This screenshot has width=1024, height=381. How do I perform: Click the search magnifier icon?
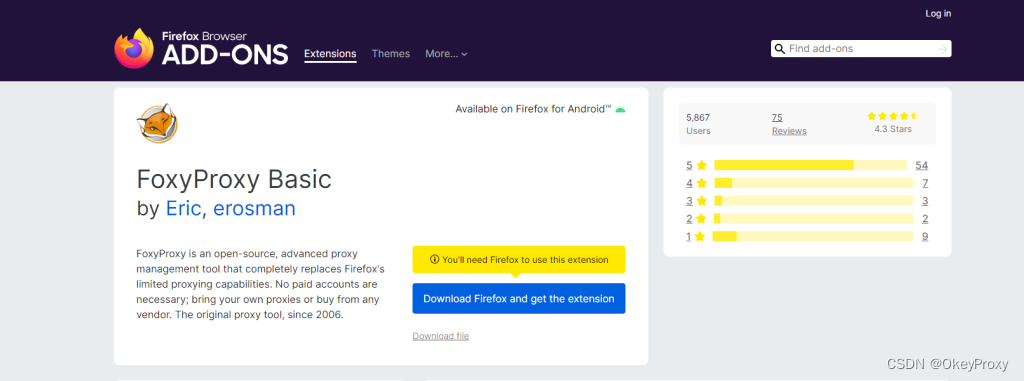pos(780,49)
